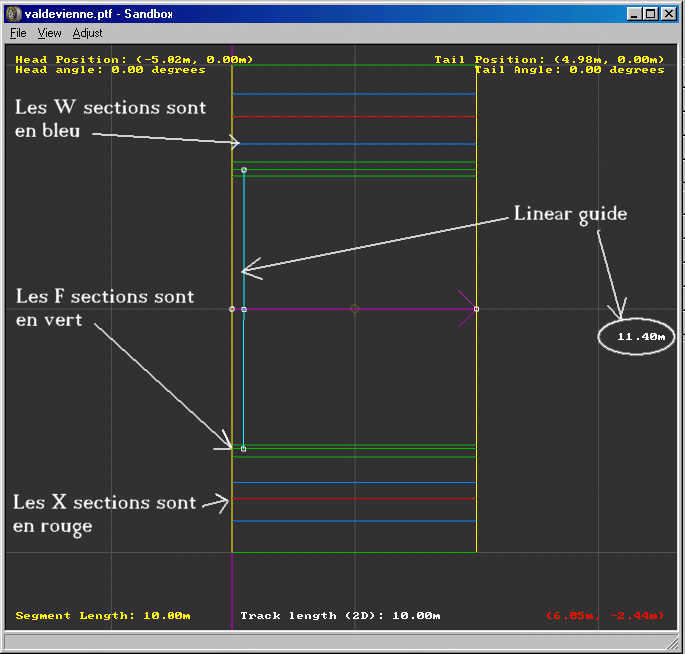Screen dimensions: 685x654
Task: Click the Segment Length 10.00m text
Action: tap(103, 616)
